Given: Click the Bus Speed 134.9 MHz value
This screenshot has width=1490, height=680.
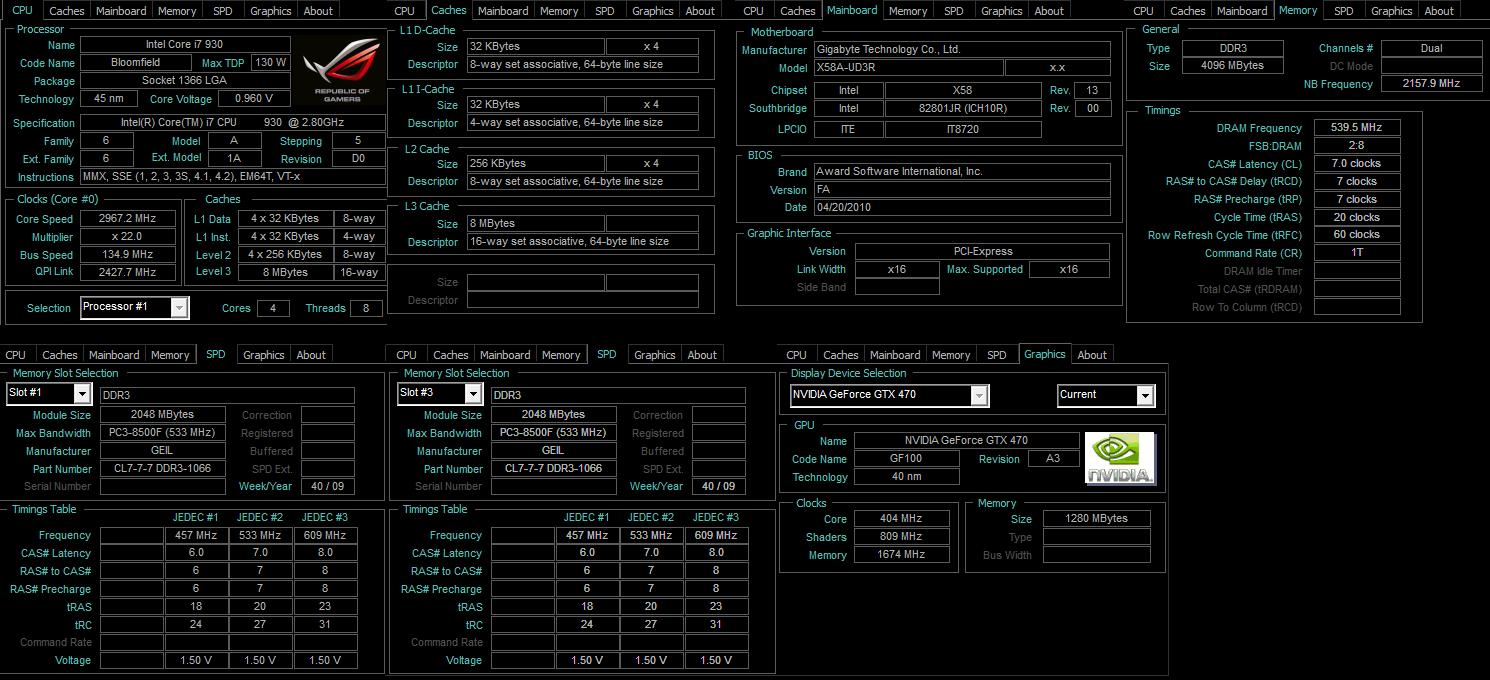Looking at the screenshot, I should pyautogui.click(x=128, y=255).
